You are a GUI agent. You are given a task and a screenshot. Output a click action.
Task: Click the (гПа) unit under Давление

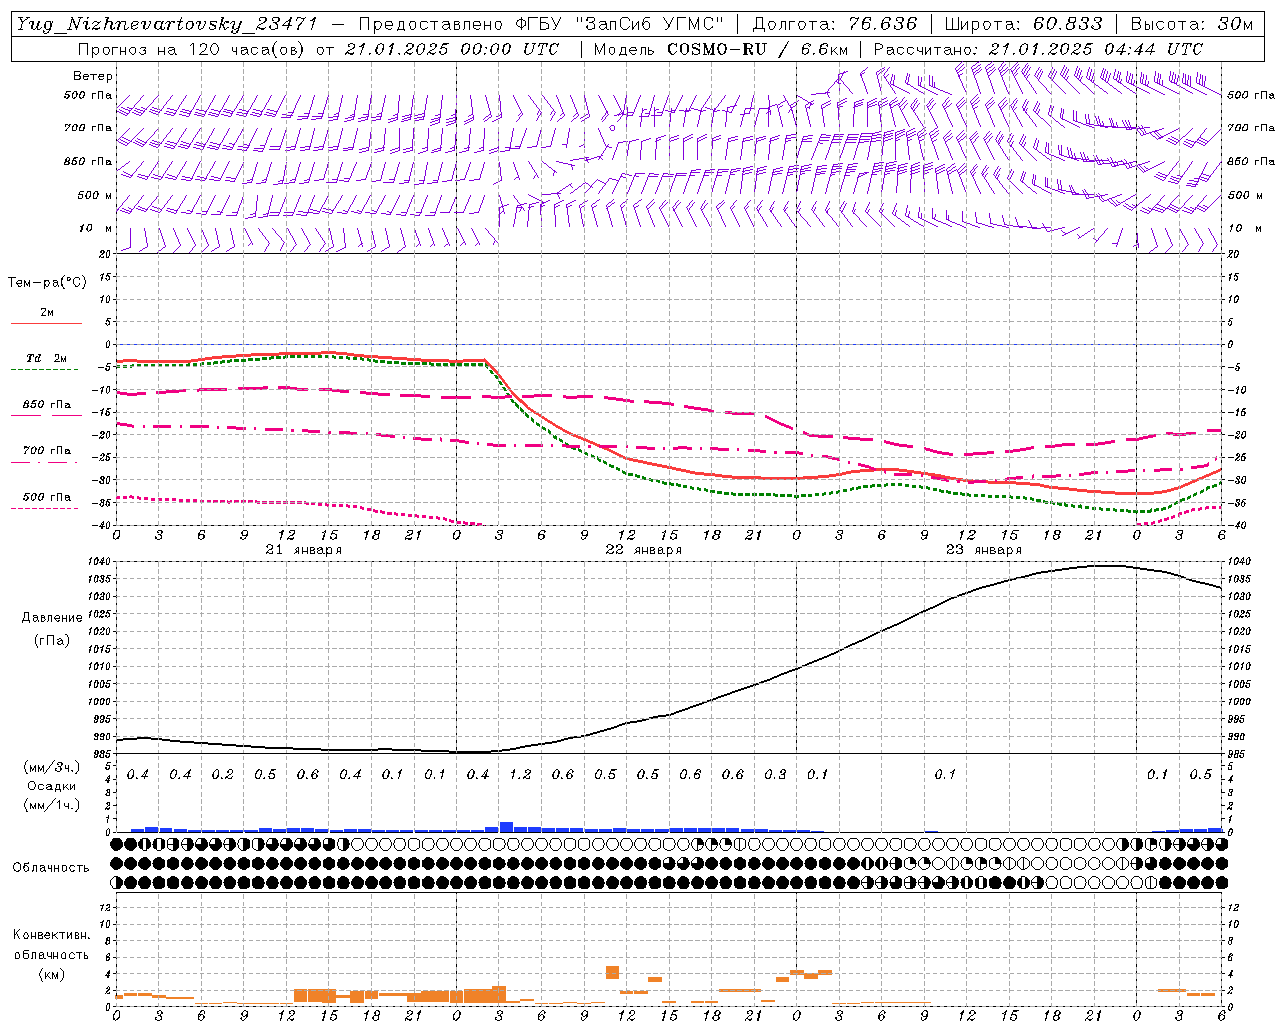click(52, 641)
